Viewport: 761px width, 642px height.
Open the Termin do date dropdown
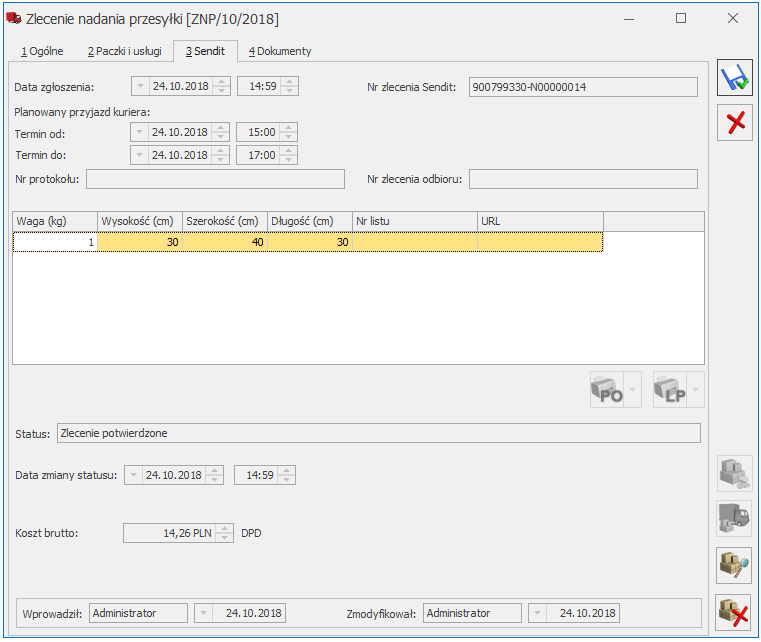[x=139, y=155]
